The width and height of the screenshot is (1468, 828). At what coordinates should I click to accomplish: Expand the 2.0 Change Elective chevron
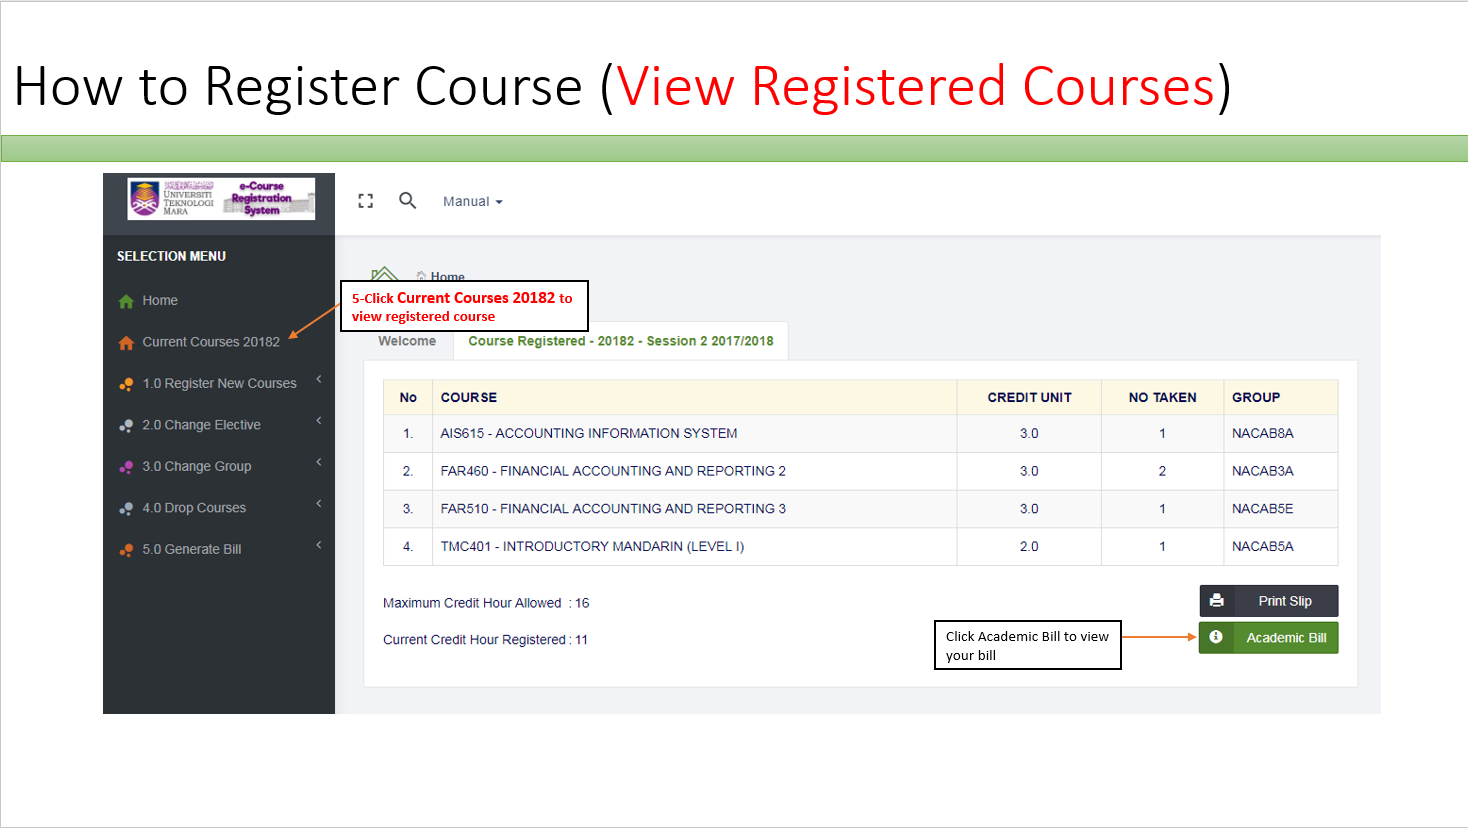pos(318,421)
